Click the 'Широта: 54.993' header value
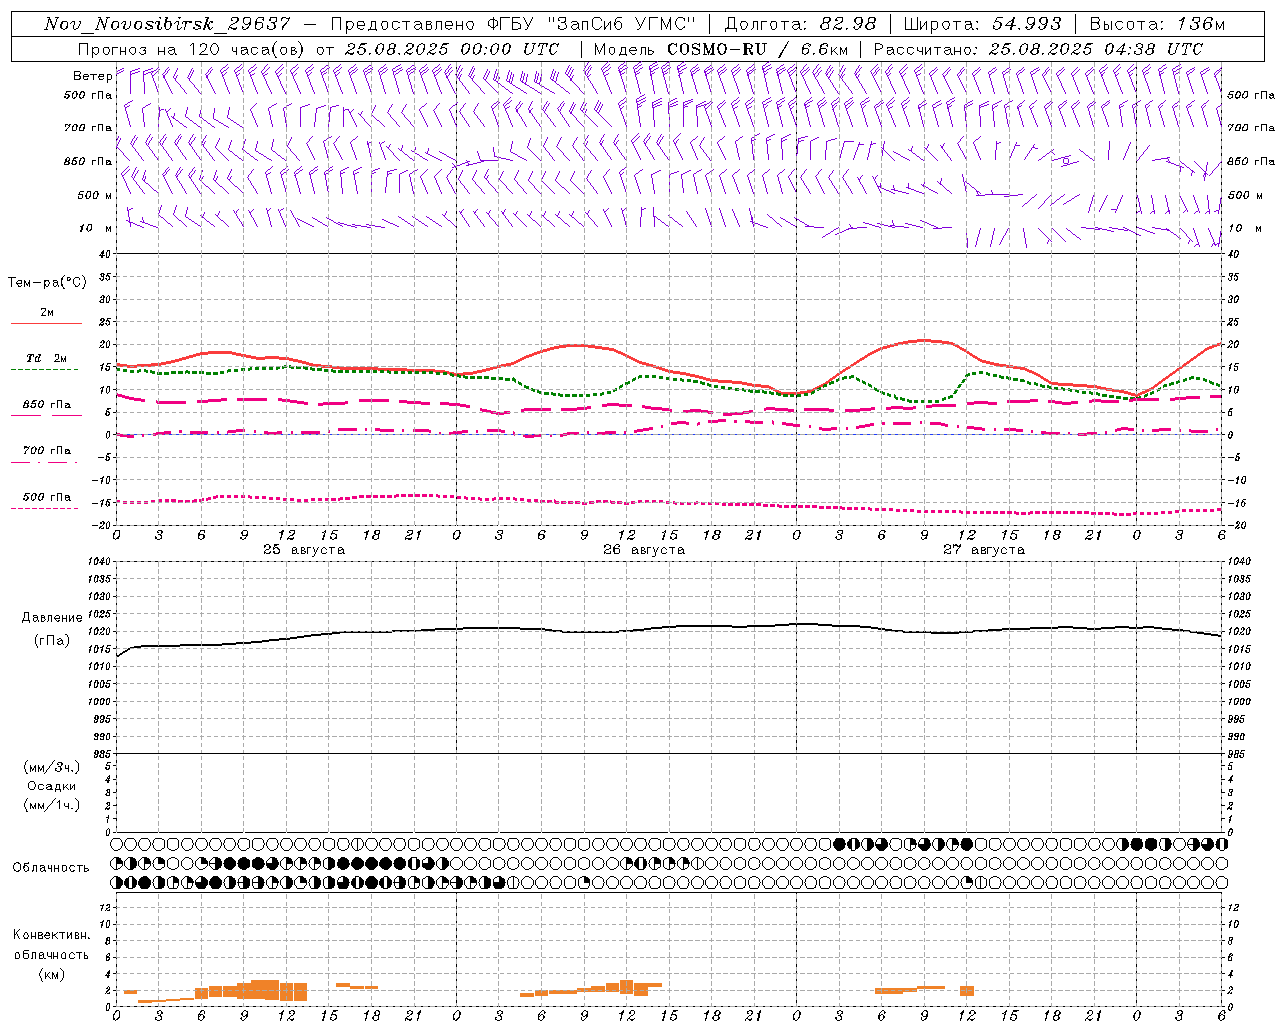1280x1024 pixels. point(982,24)
